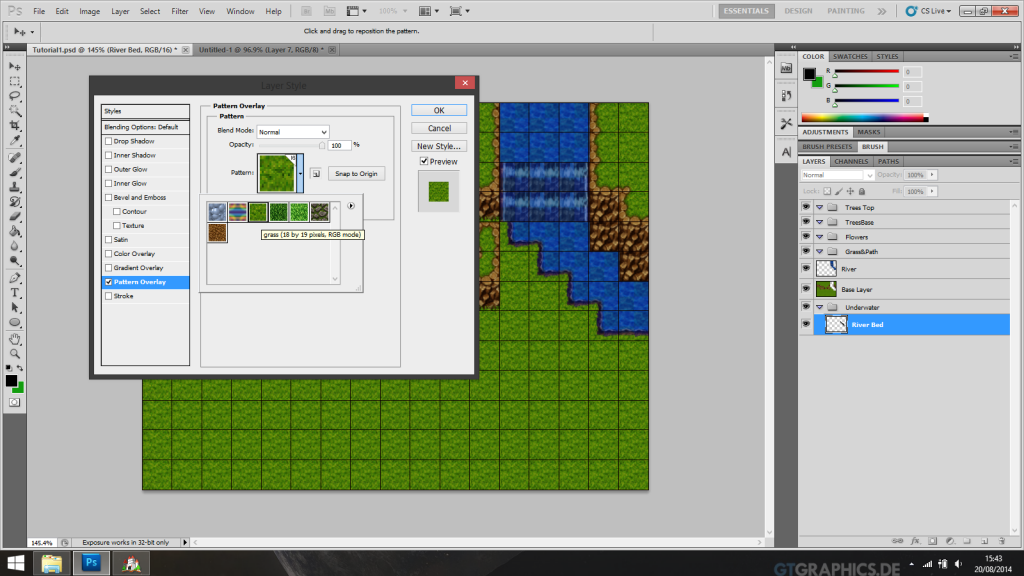Click the pattern Opacity value field
1024x576 pixels.
click(339, 145)
